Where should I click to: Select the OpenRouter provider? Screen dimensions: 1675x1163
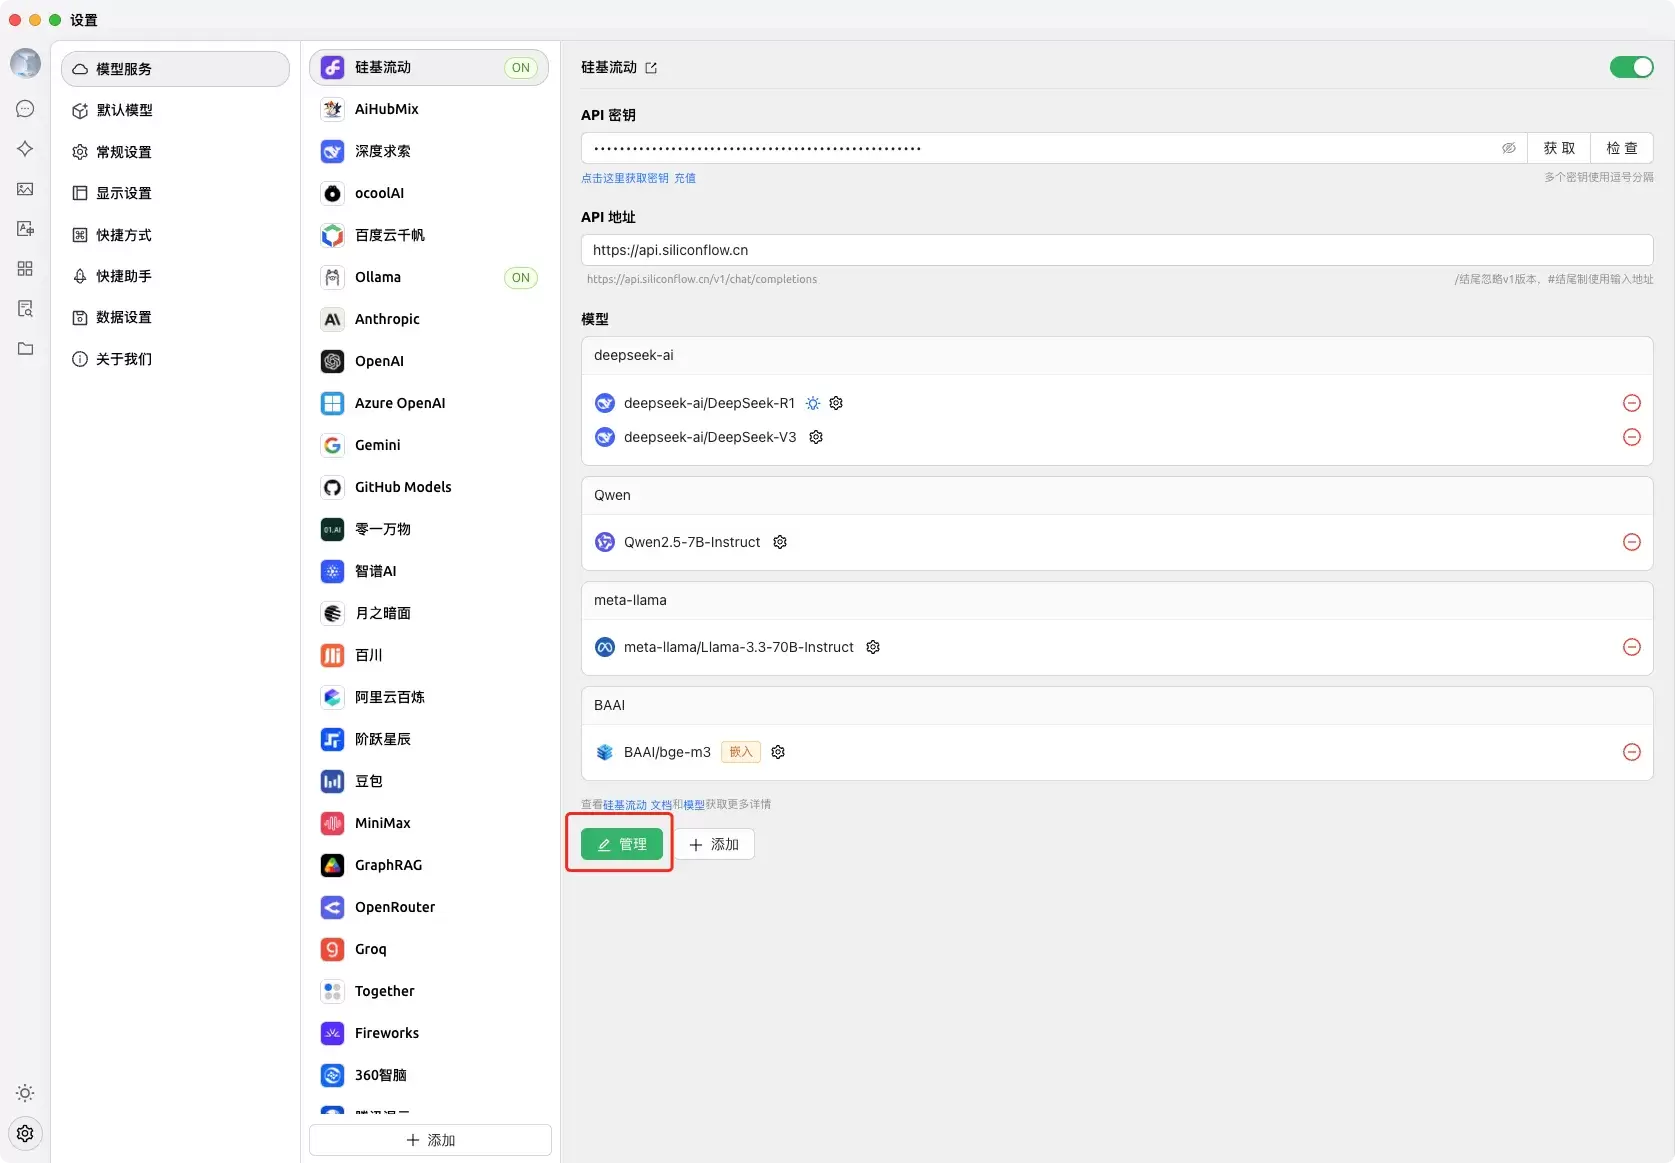coord(429,907)
